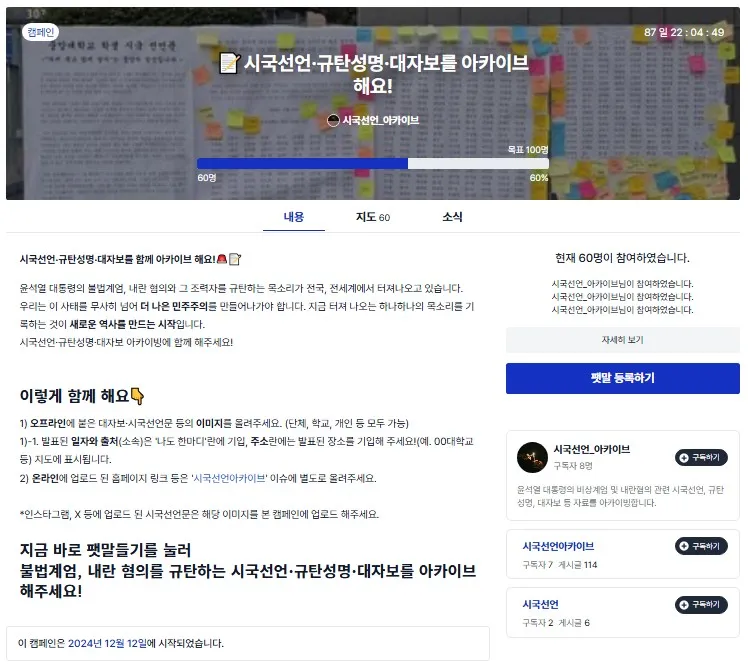Viewport: 748px width, 668px height.
Task: Click the memo emoji in campaign title
Action: (x=229, y=63)
